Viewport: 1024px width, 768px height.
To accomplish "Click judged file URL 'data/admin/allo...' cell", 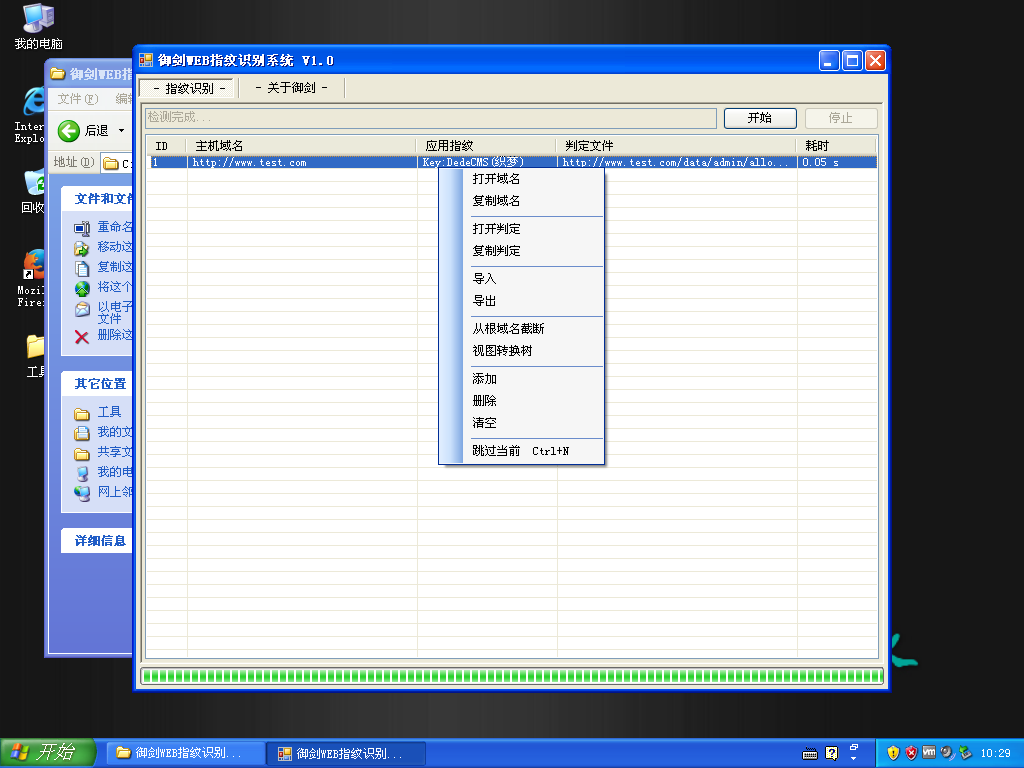I will coord(675,163).
